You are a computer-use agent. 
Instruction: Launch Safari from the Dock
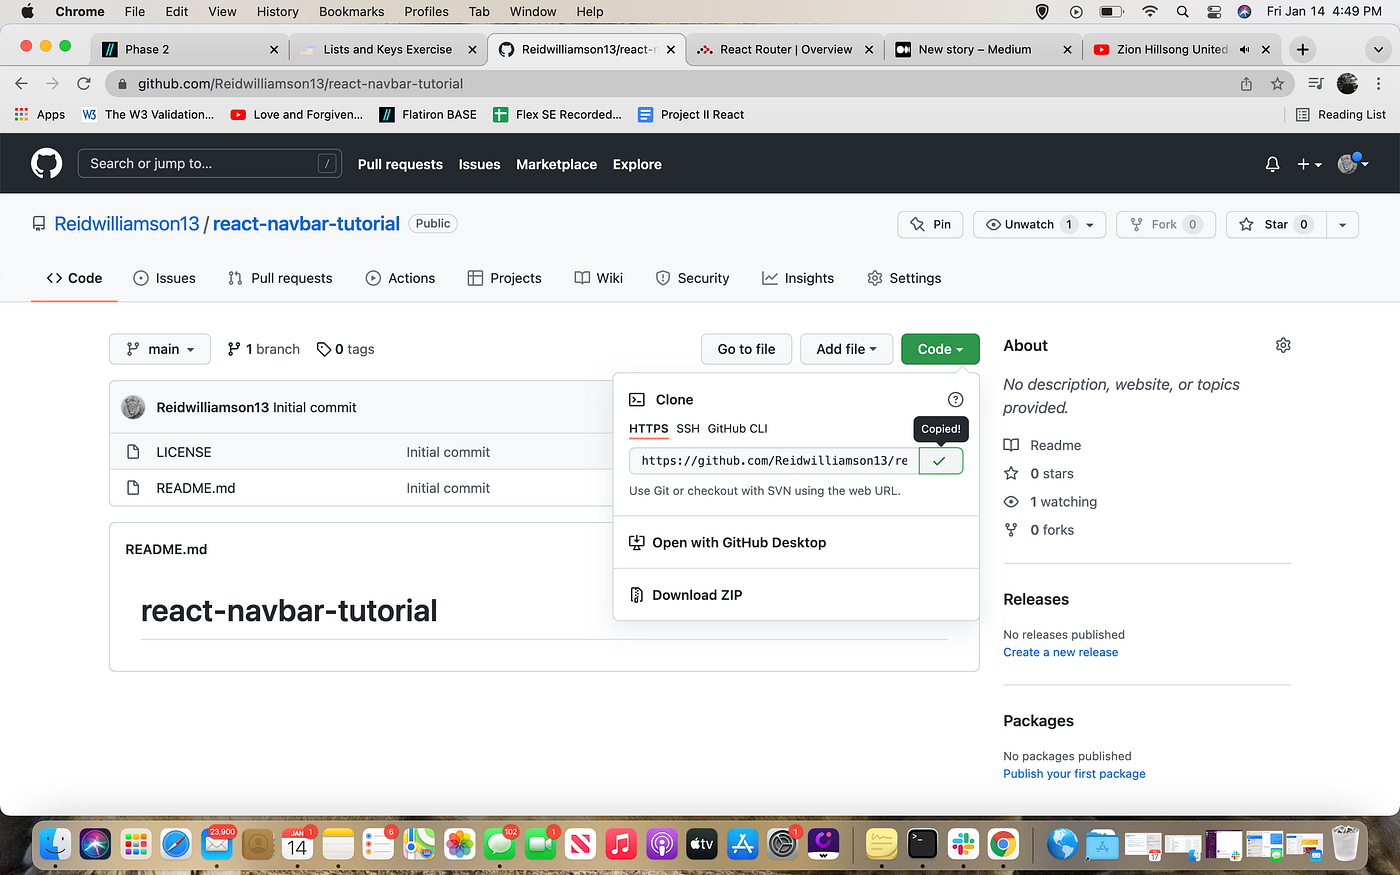point(176,845)
